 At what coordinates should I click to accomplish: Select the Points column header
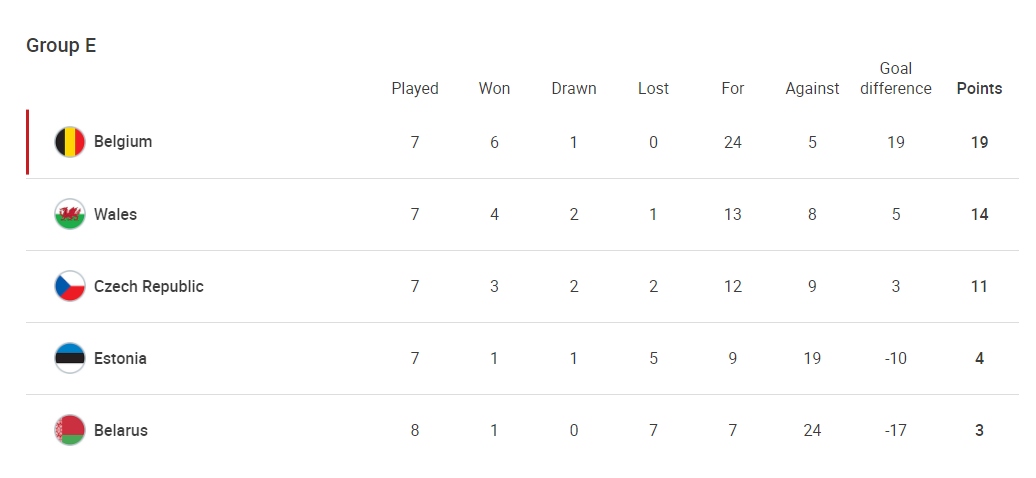[x=979, y=89]
